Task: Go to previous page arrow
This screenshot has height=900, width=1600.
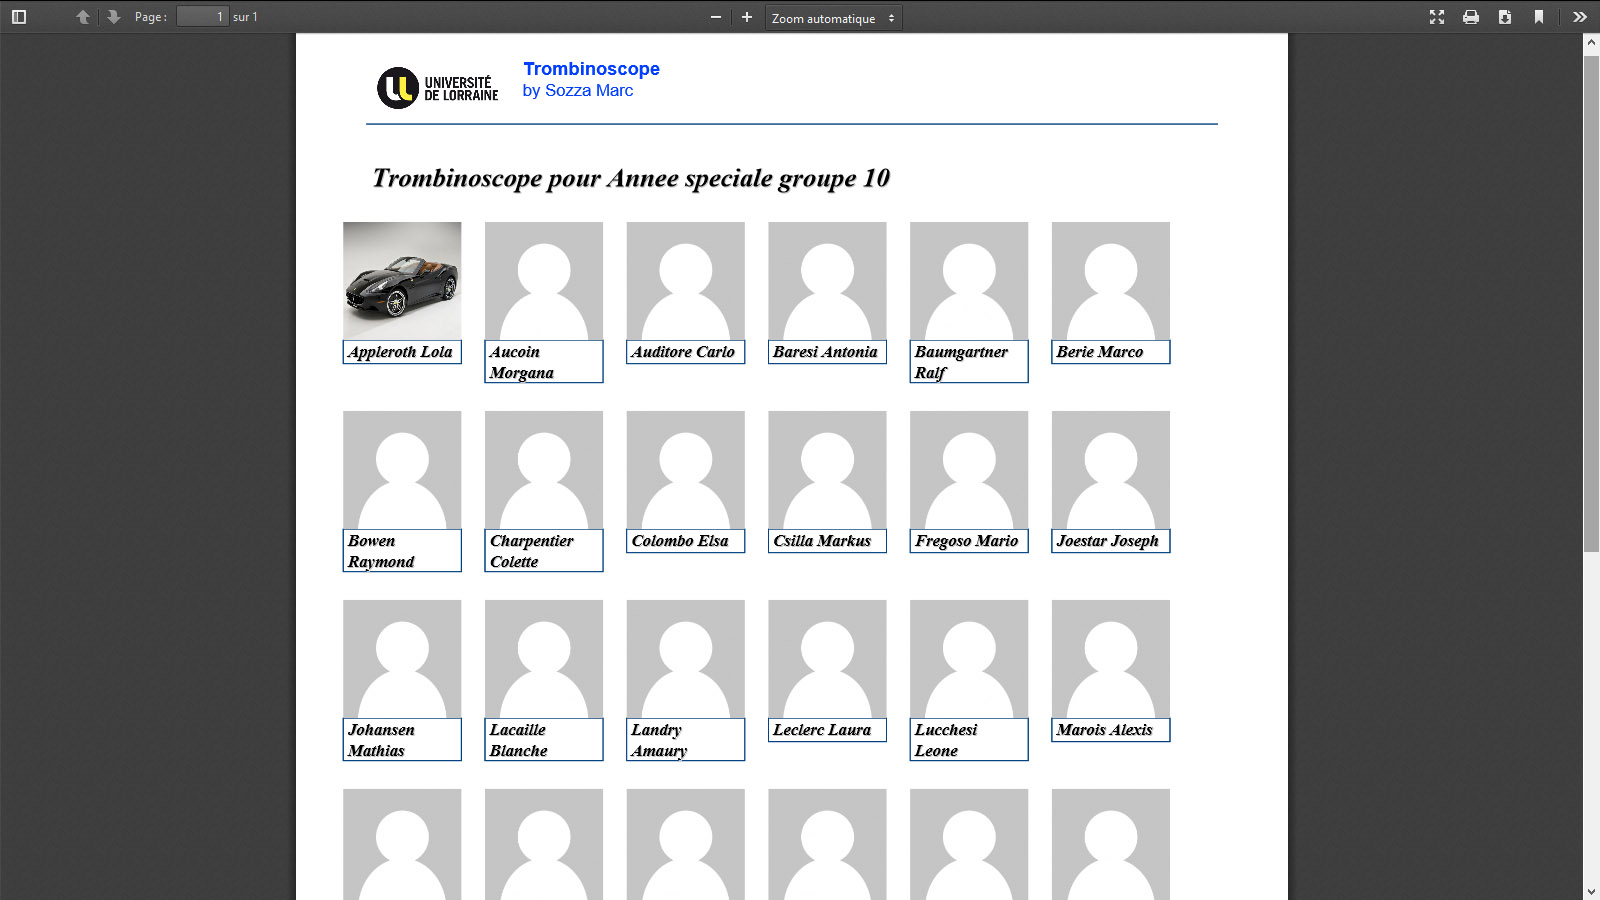Action: [x=83, y=17]
